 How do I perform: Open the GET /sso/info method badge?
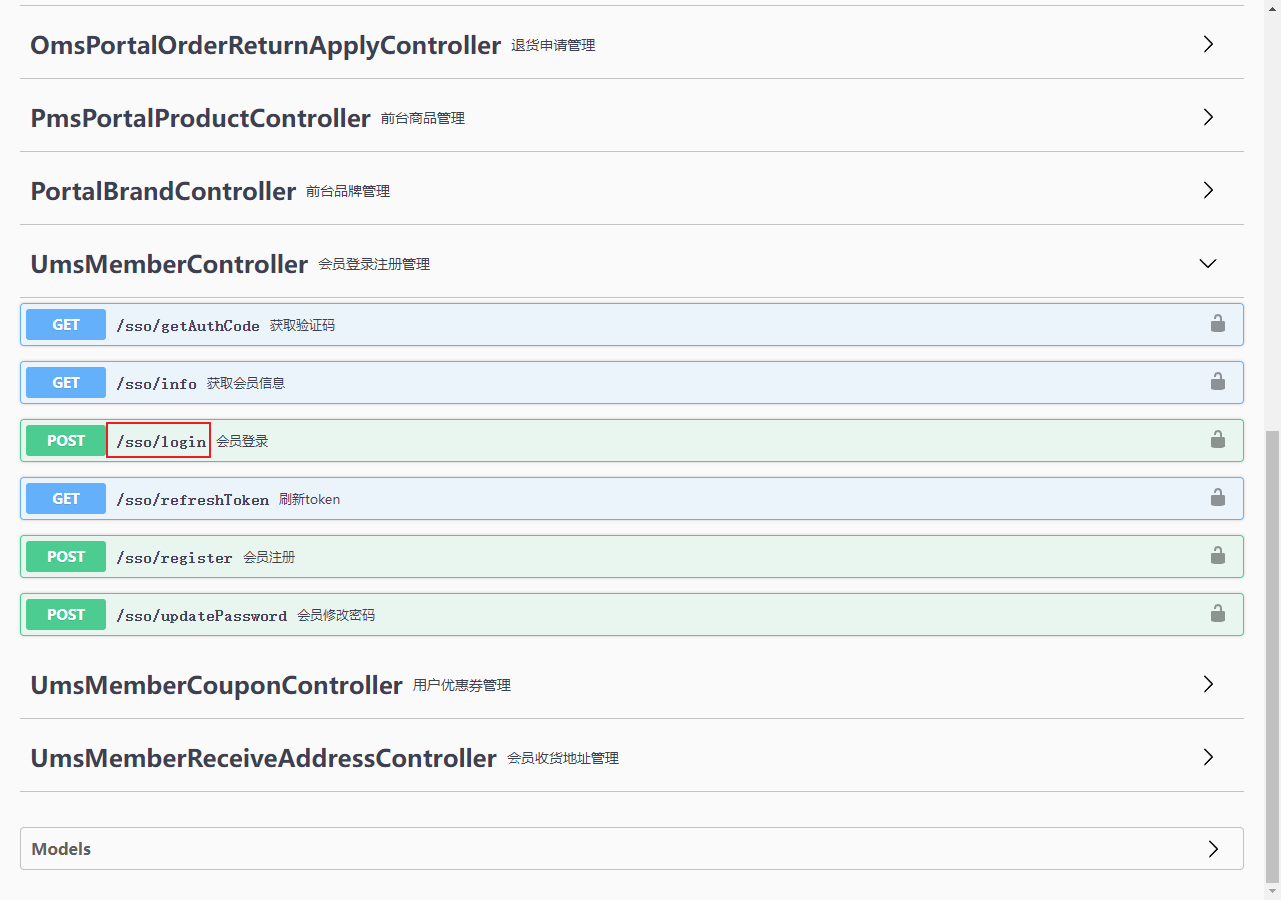click(66, 382)
